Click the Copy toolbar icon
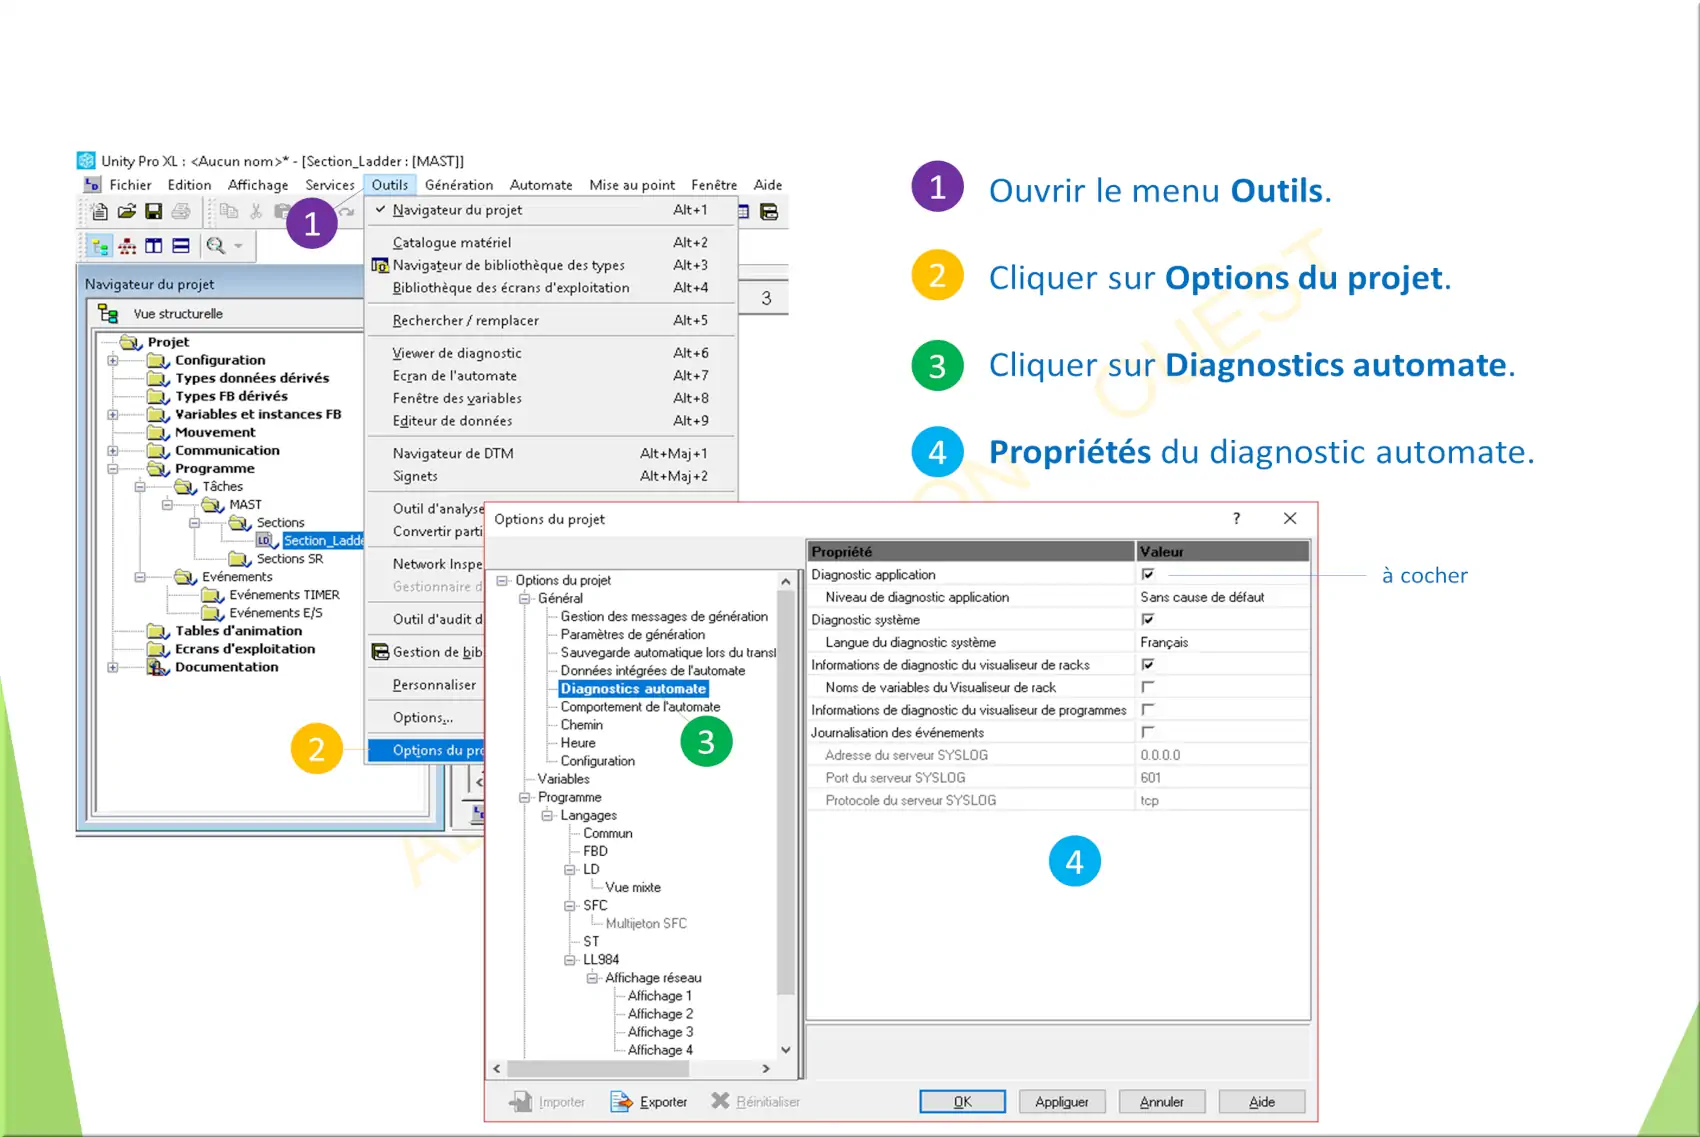Screen dimensions: 1700x1137 point(229,211)
